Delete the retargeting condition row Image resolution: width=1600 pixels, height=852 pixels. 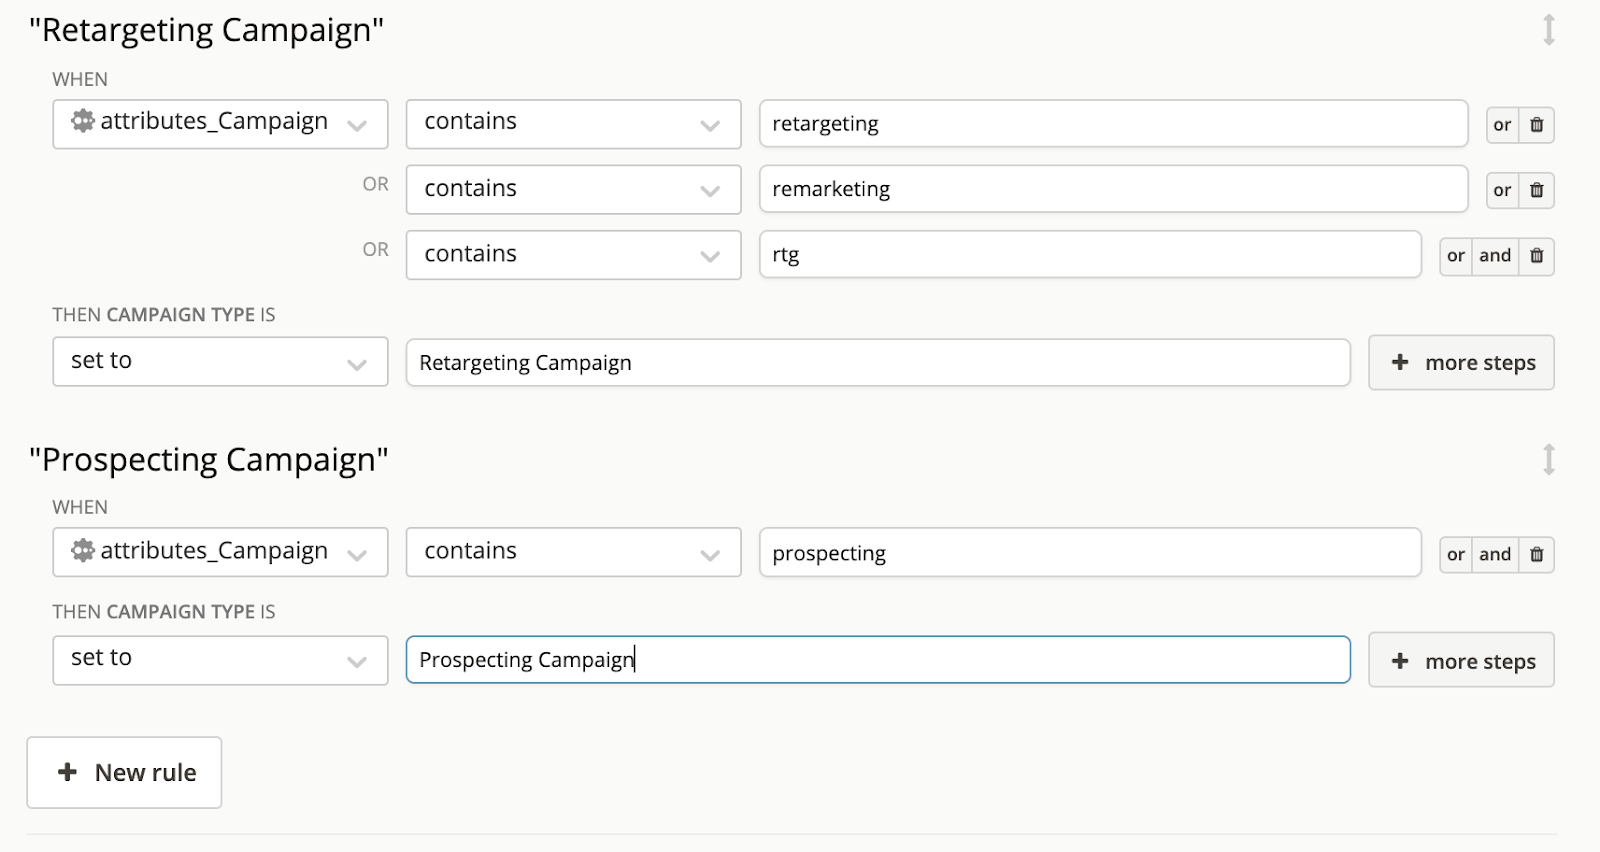tap(1537, 125)
